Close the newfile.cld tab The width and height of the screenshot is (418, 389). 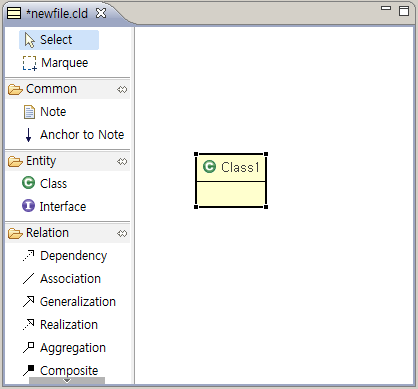(x=101, y=13)
